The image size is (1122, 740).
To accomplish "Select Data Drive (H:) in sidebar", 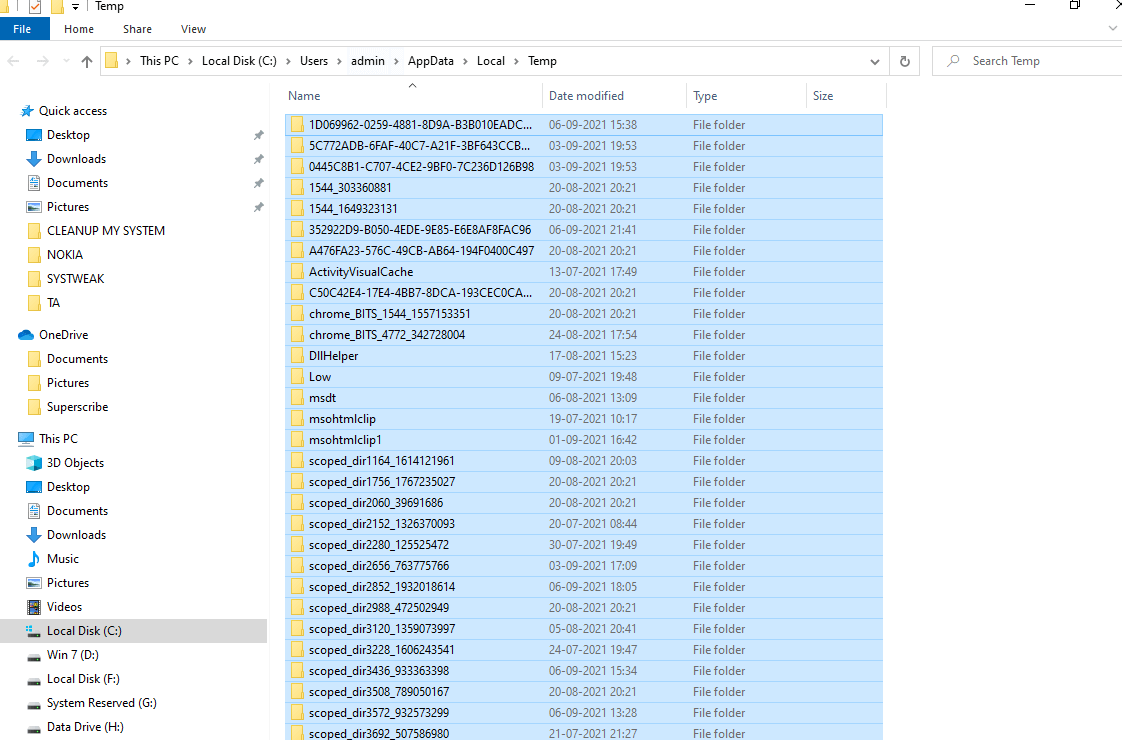I will [x=84, y=727].
